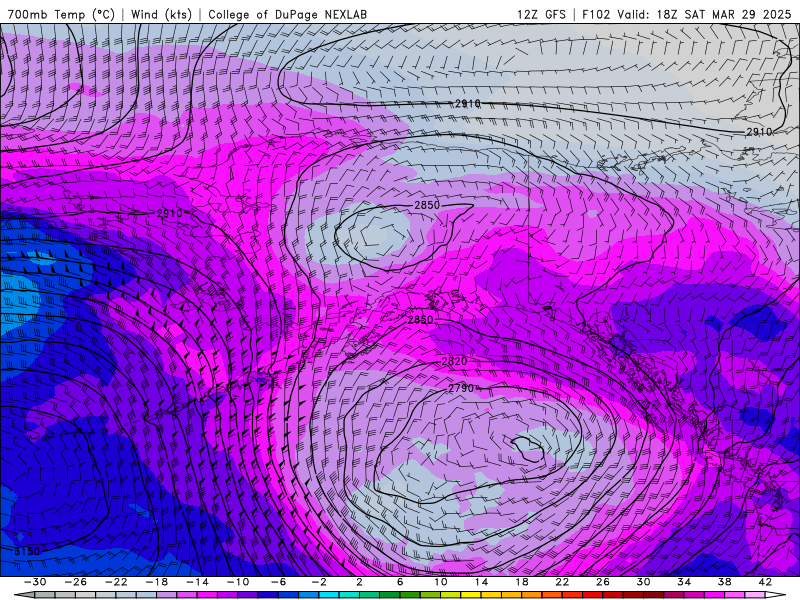Click the 14 color scale label

coord(481,582)
